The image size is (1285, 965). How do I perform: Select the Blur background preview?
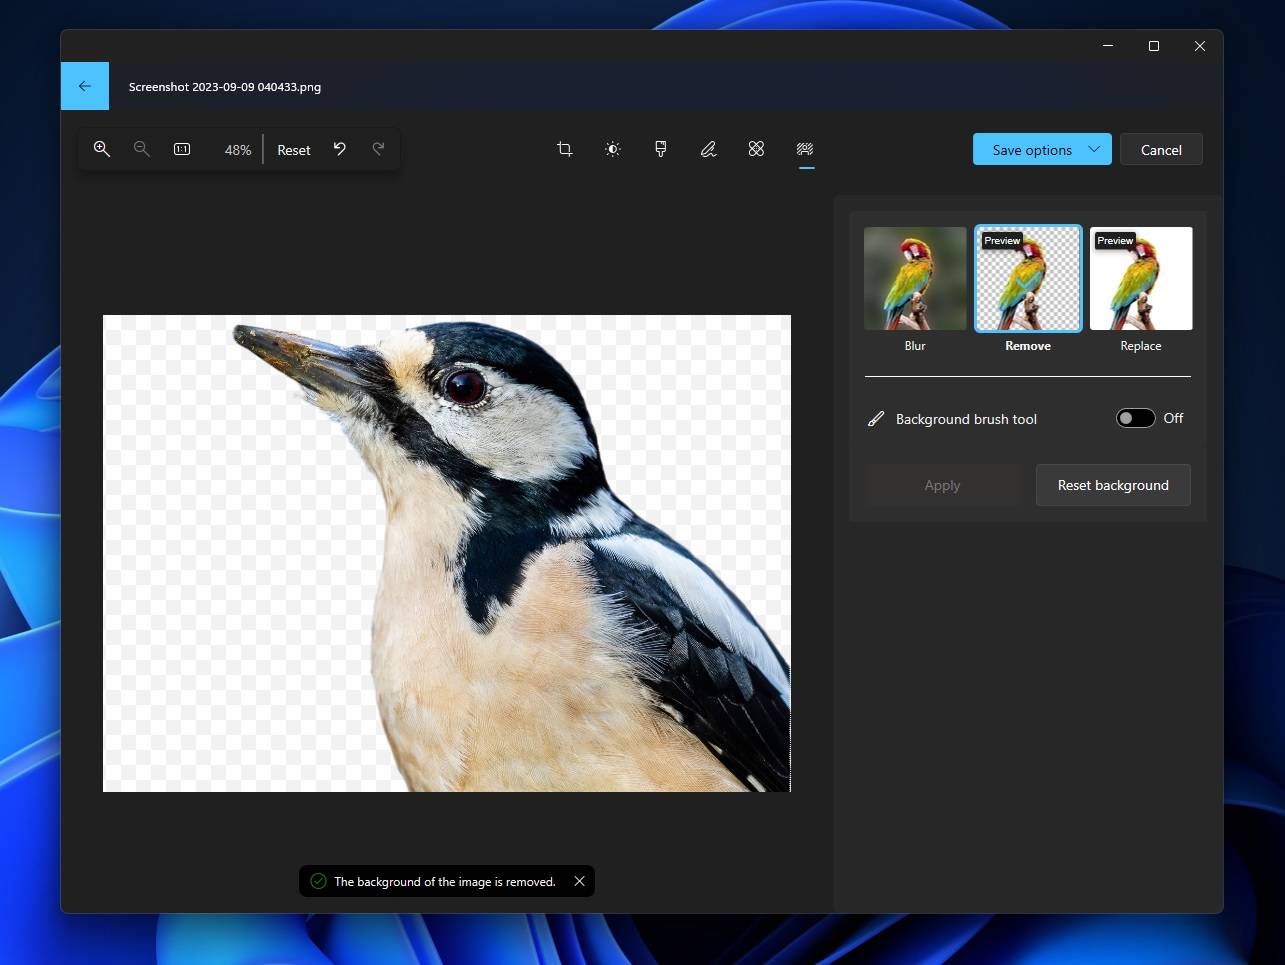915,278
